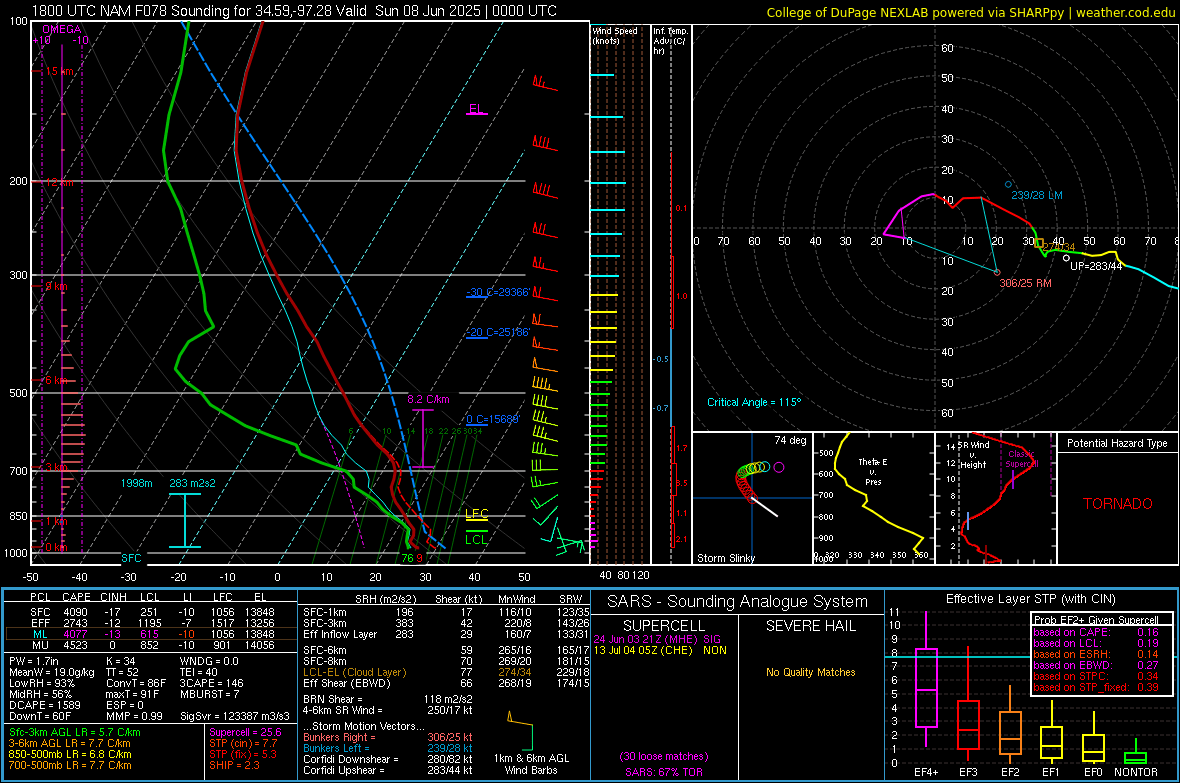This screenshot has width=1180, height=783.
Task: Click the 'Wind Speed (knots)' panel header
Action: pos(614,35)
